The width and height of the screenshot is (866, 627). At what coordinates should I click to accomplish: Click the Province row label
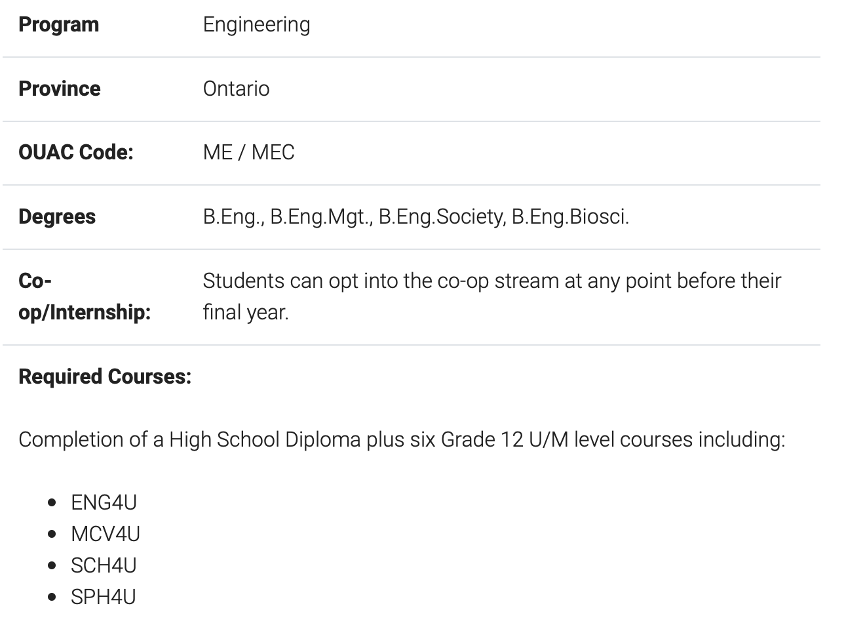point(59,89)
